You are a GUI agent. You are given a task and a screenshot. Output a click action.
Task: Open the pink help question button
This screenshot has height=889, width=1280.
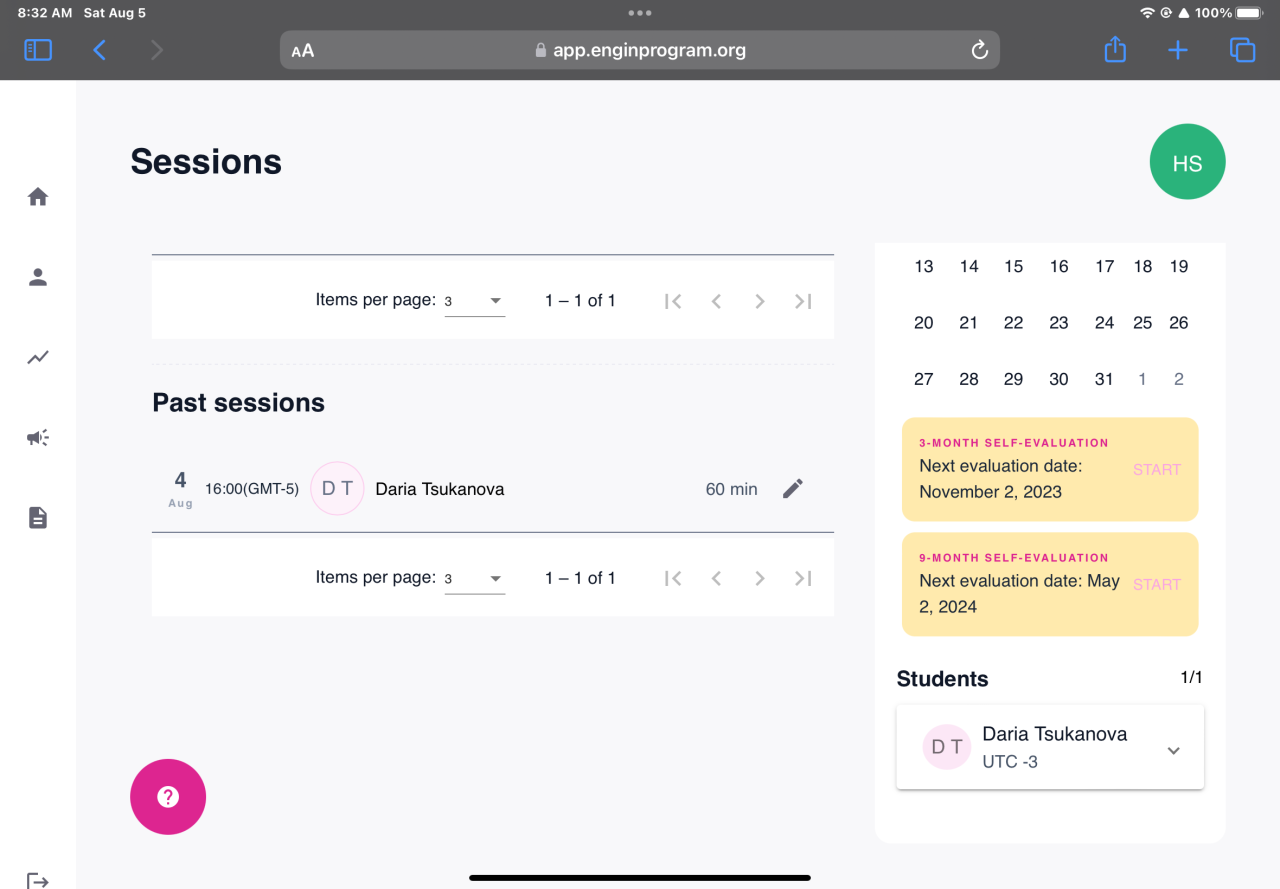(168, 797)
